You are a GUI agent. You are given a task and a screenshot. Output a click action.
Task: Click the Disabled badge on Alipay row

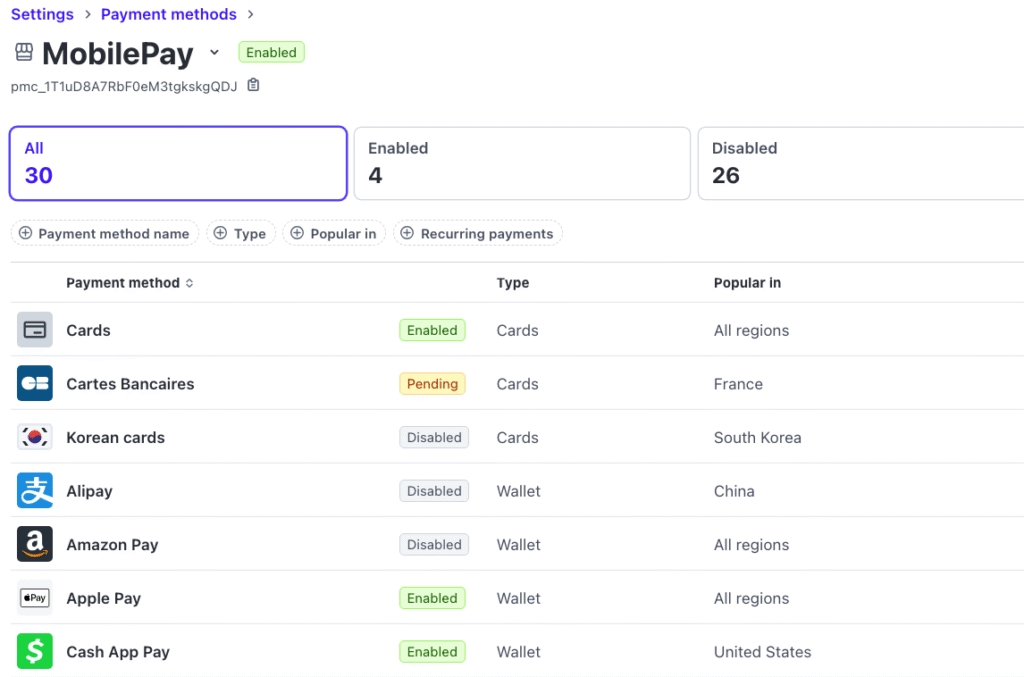434,491
